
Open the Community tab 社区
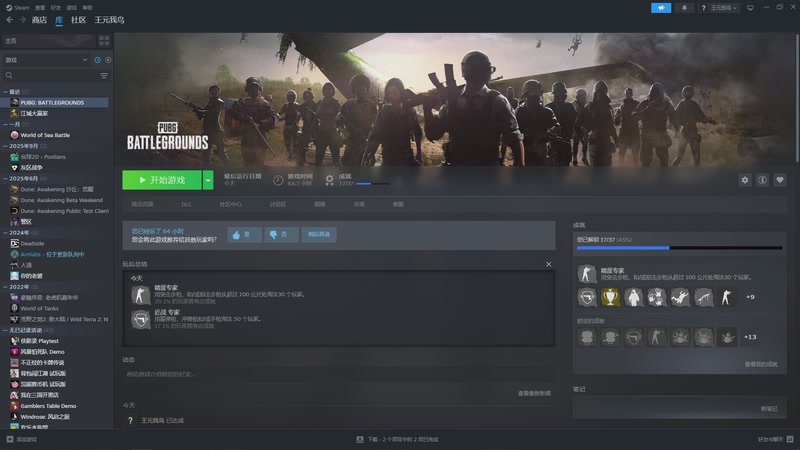[x=79, y=20]
